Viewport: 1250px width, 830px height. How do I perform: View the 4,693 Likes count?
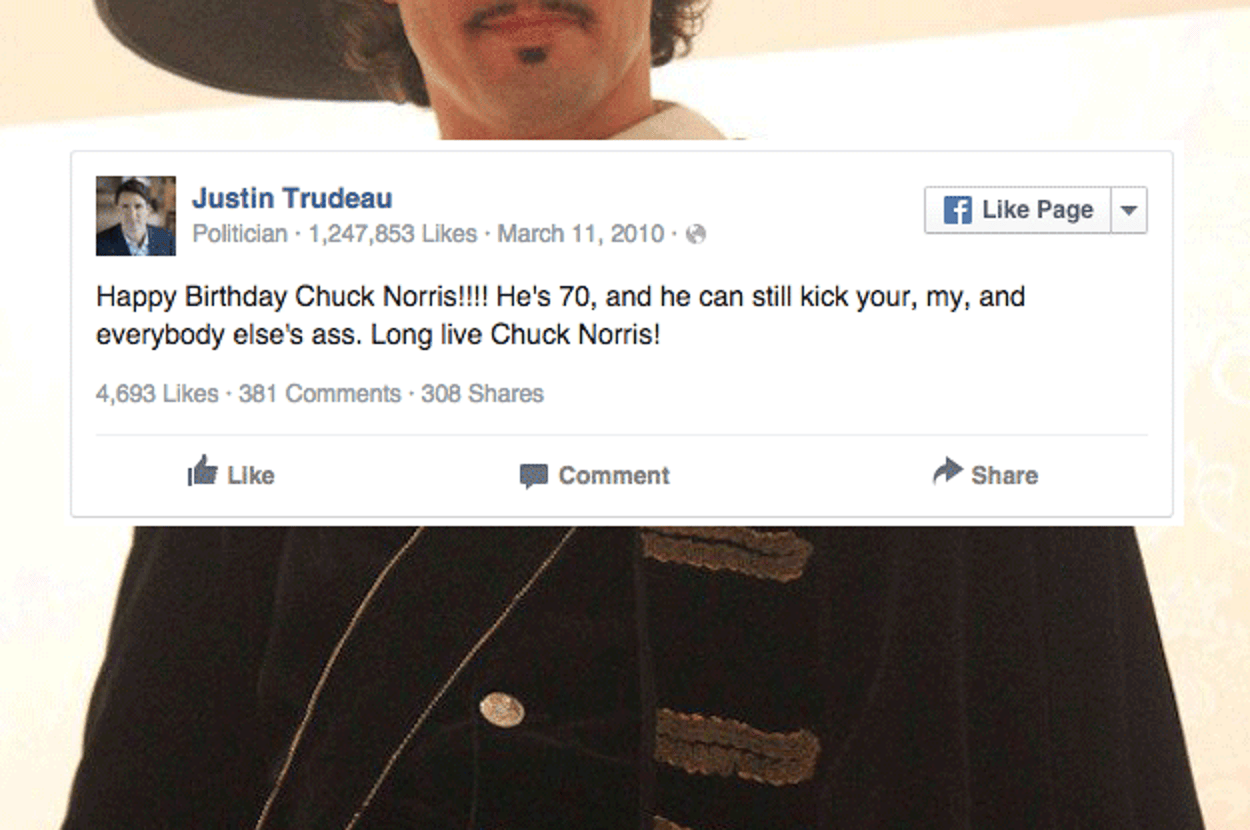(157, 394)
